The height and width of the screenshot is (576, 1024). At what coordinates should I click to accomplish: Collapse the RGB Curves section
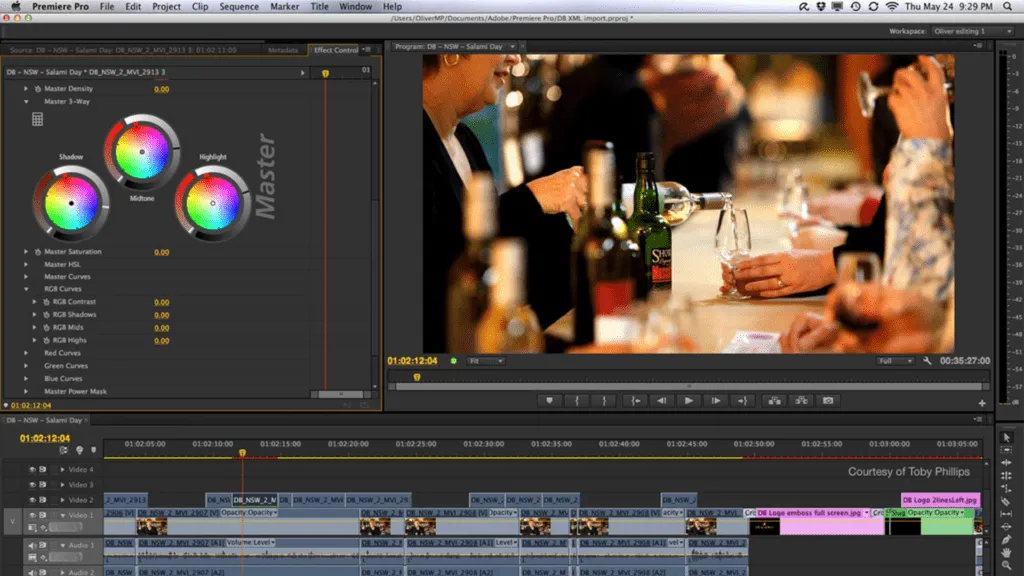[26, 289]
